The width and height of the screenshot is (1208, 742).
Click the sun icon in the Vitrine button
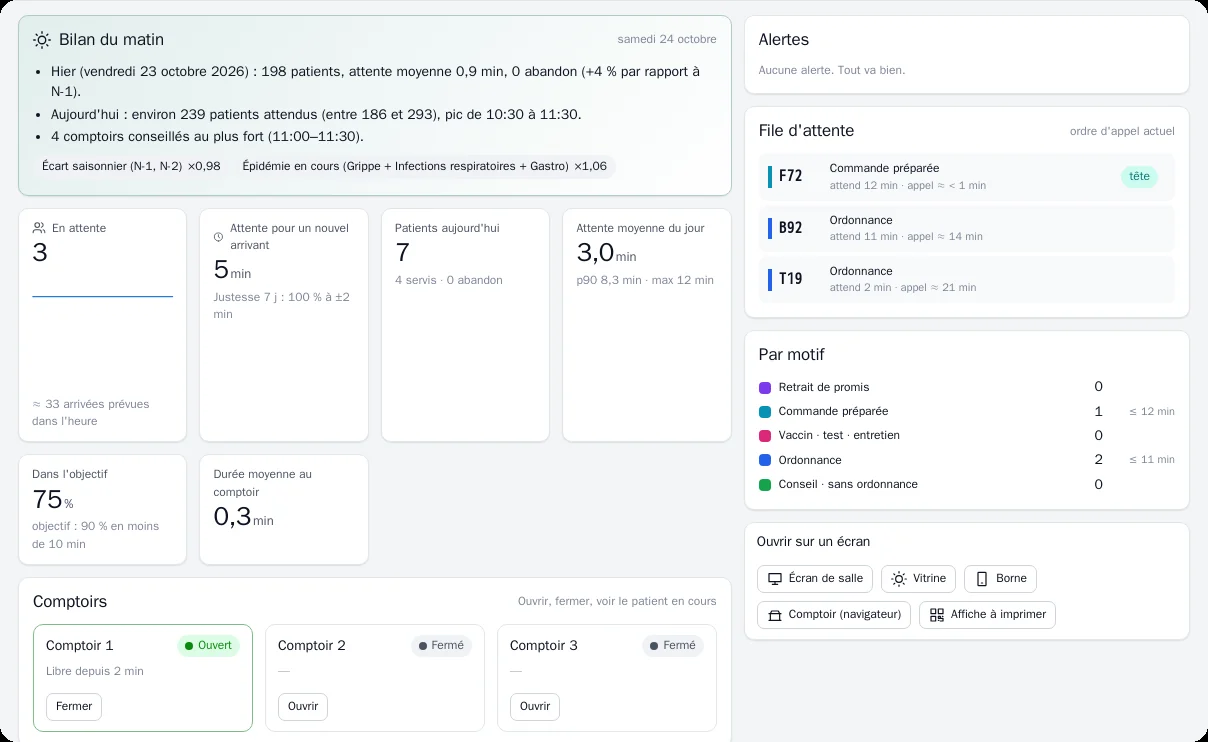point(899,579)
